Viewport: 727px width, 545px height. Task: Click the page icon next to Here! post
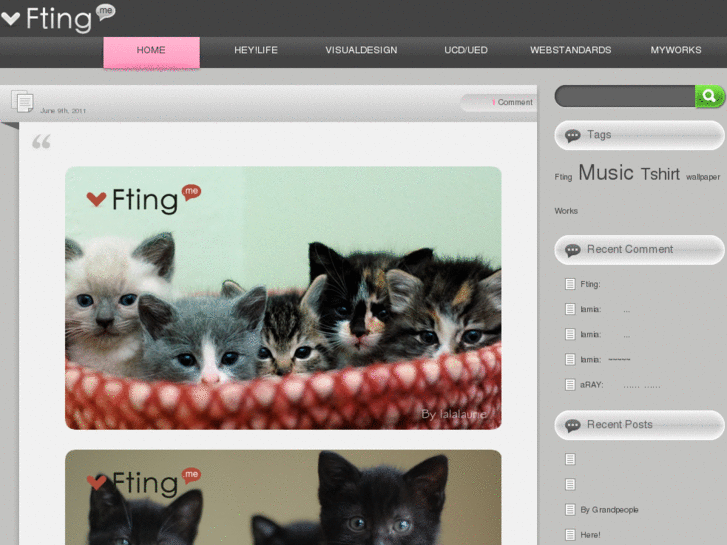570,535
